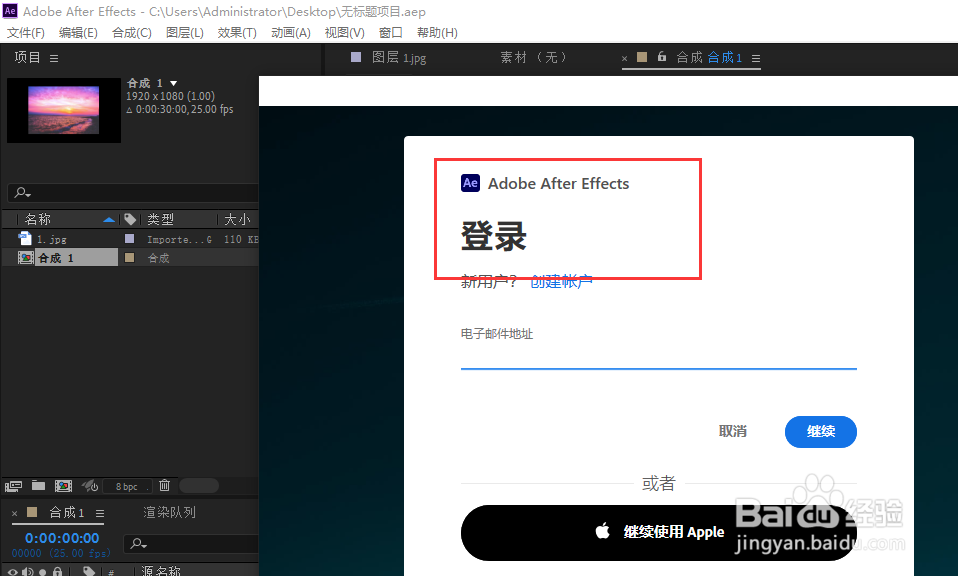Image resolution: width=958 pixels, height=576 pixels.
Task: Open the 合成(C) menu
Action: point(132,32)
